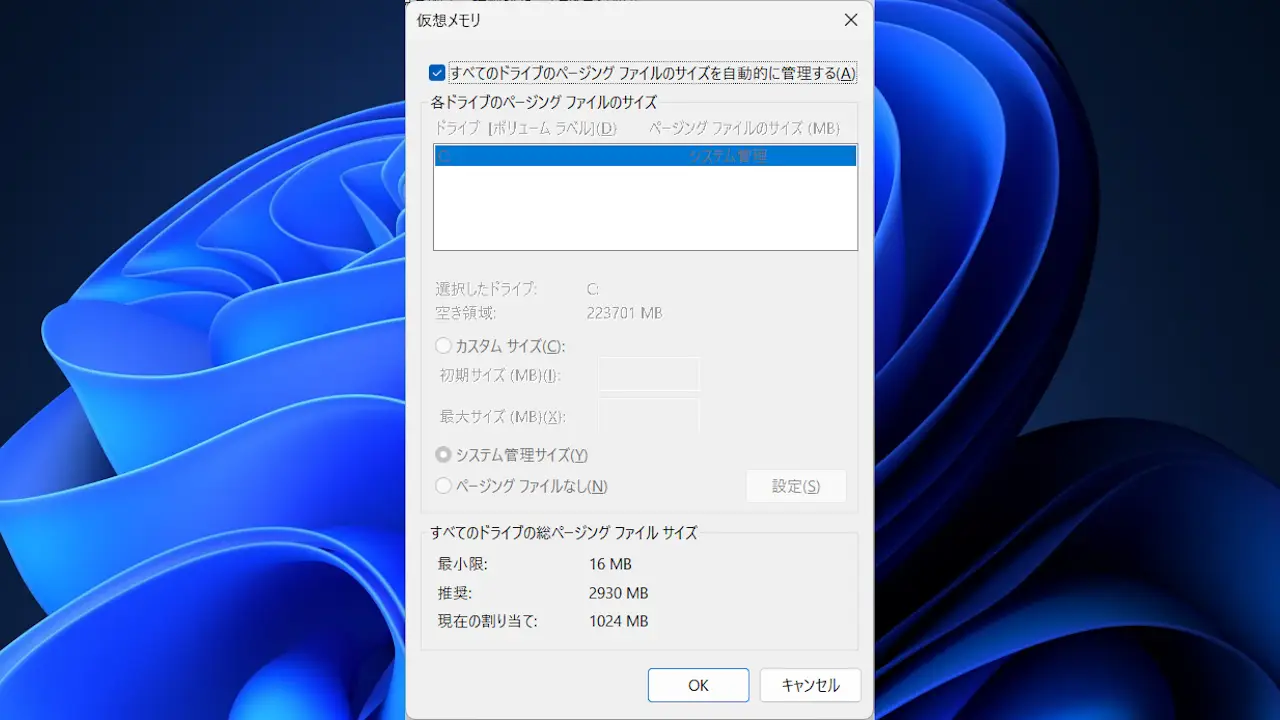
Task: Click the 仮想メモリ title bar text
Action: [449, 20]
